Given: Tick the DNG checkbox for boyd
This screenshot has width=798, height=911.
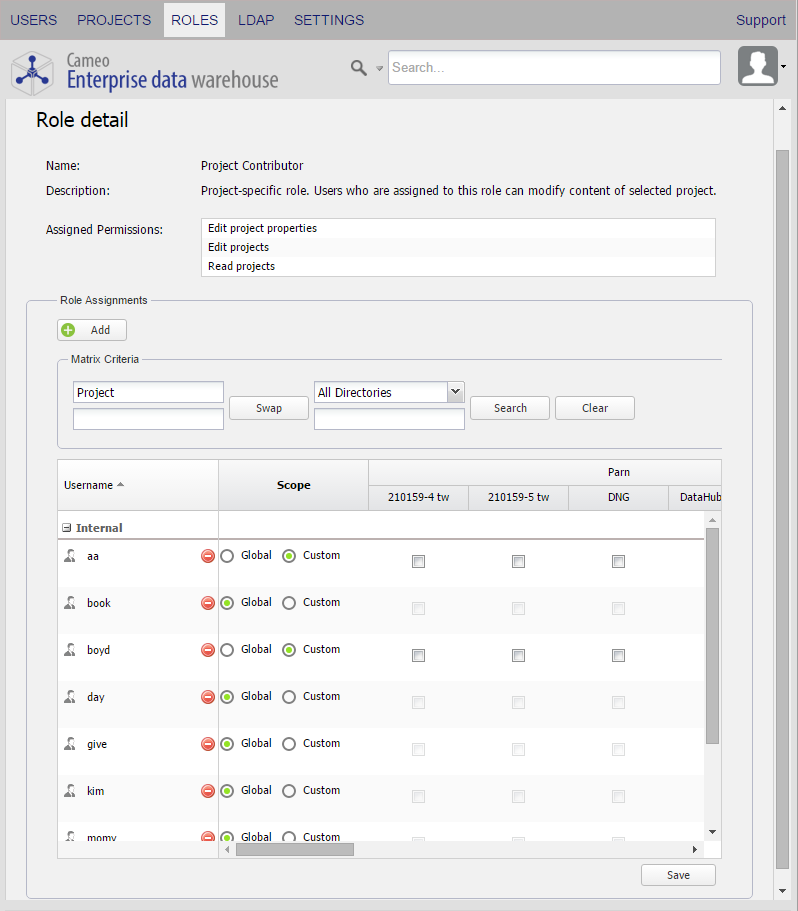Looking at the screenshot, I should point(618,656).
